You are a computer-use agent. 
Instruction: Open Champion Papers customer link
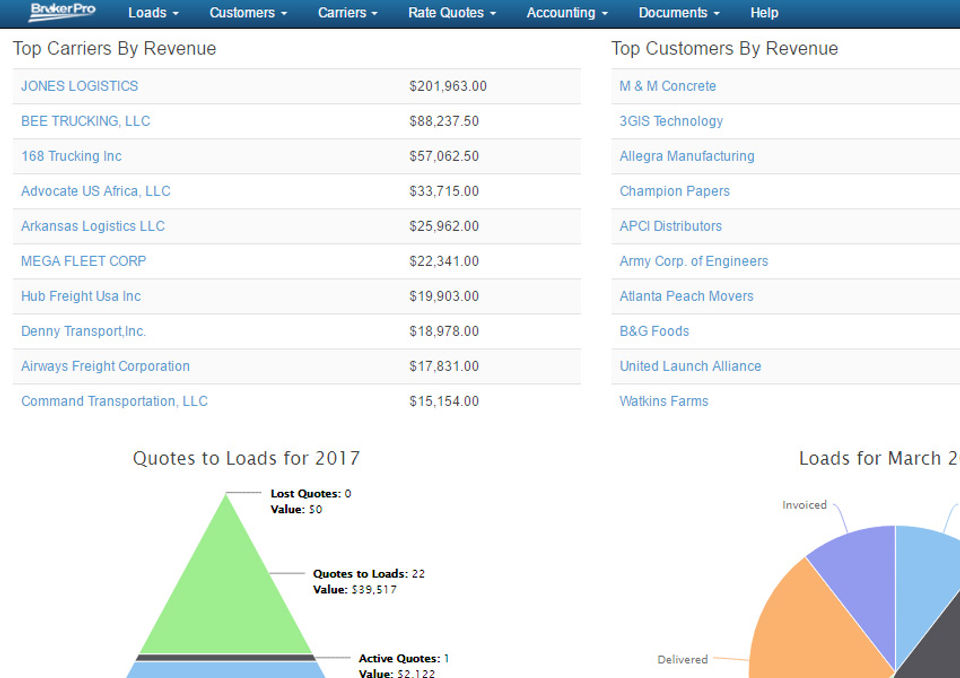(x=675, y=191)
